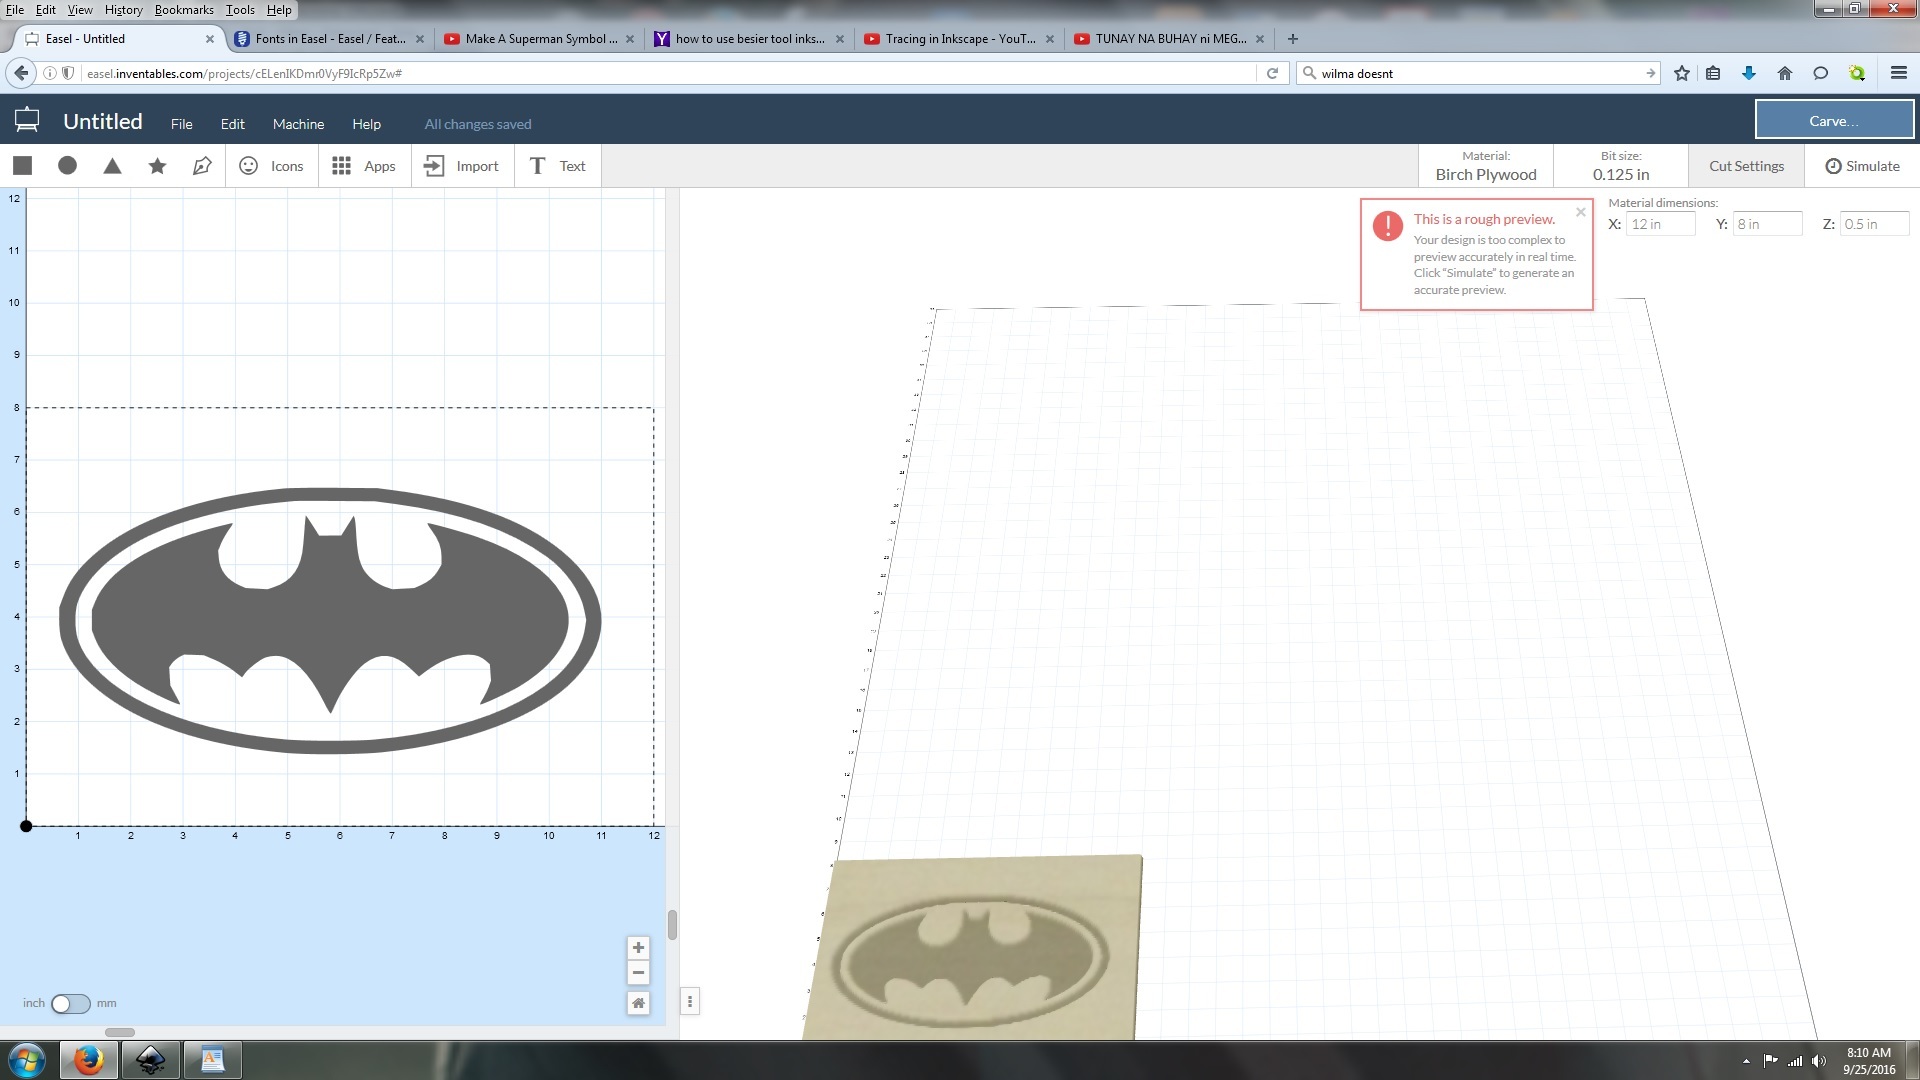
Task: Edit the Z material dimension field
Action: pos(1874,223)
